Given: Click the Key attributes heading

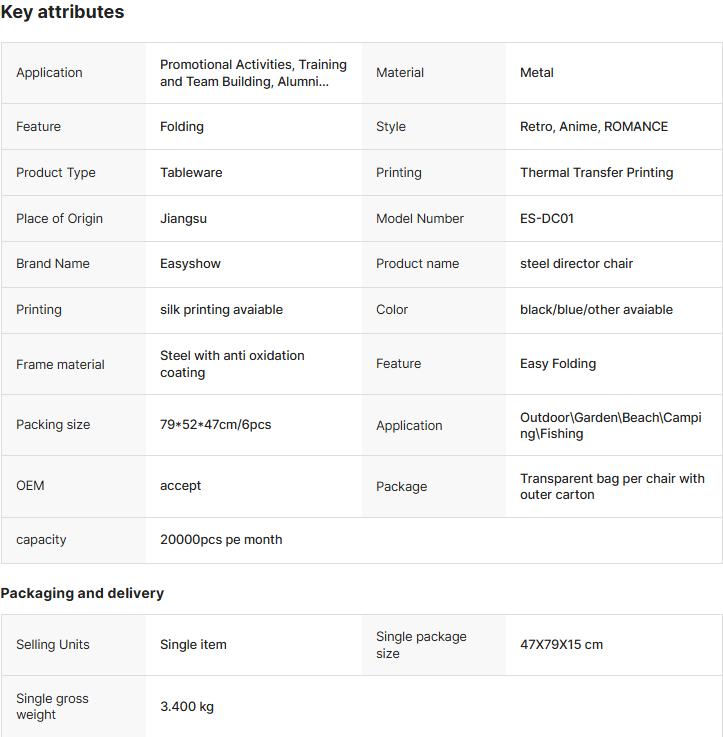Looking at the screenshot, I should click(x=62, y=13).
